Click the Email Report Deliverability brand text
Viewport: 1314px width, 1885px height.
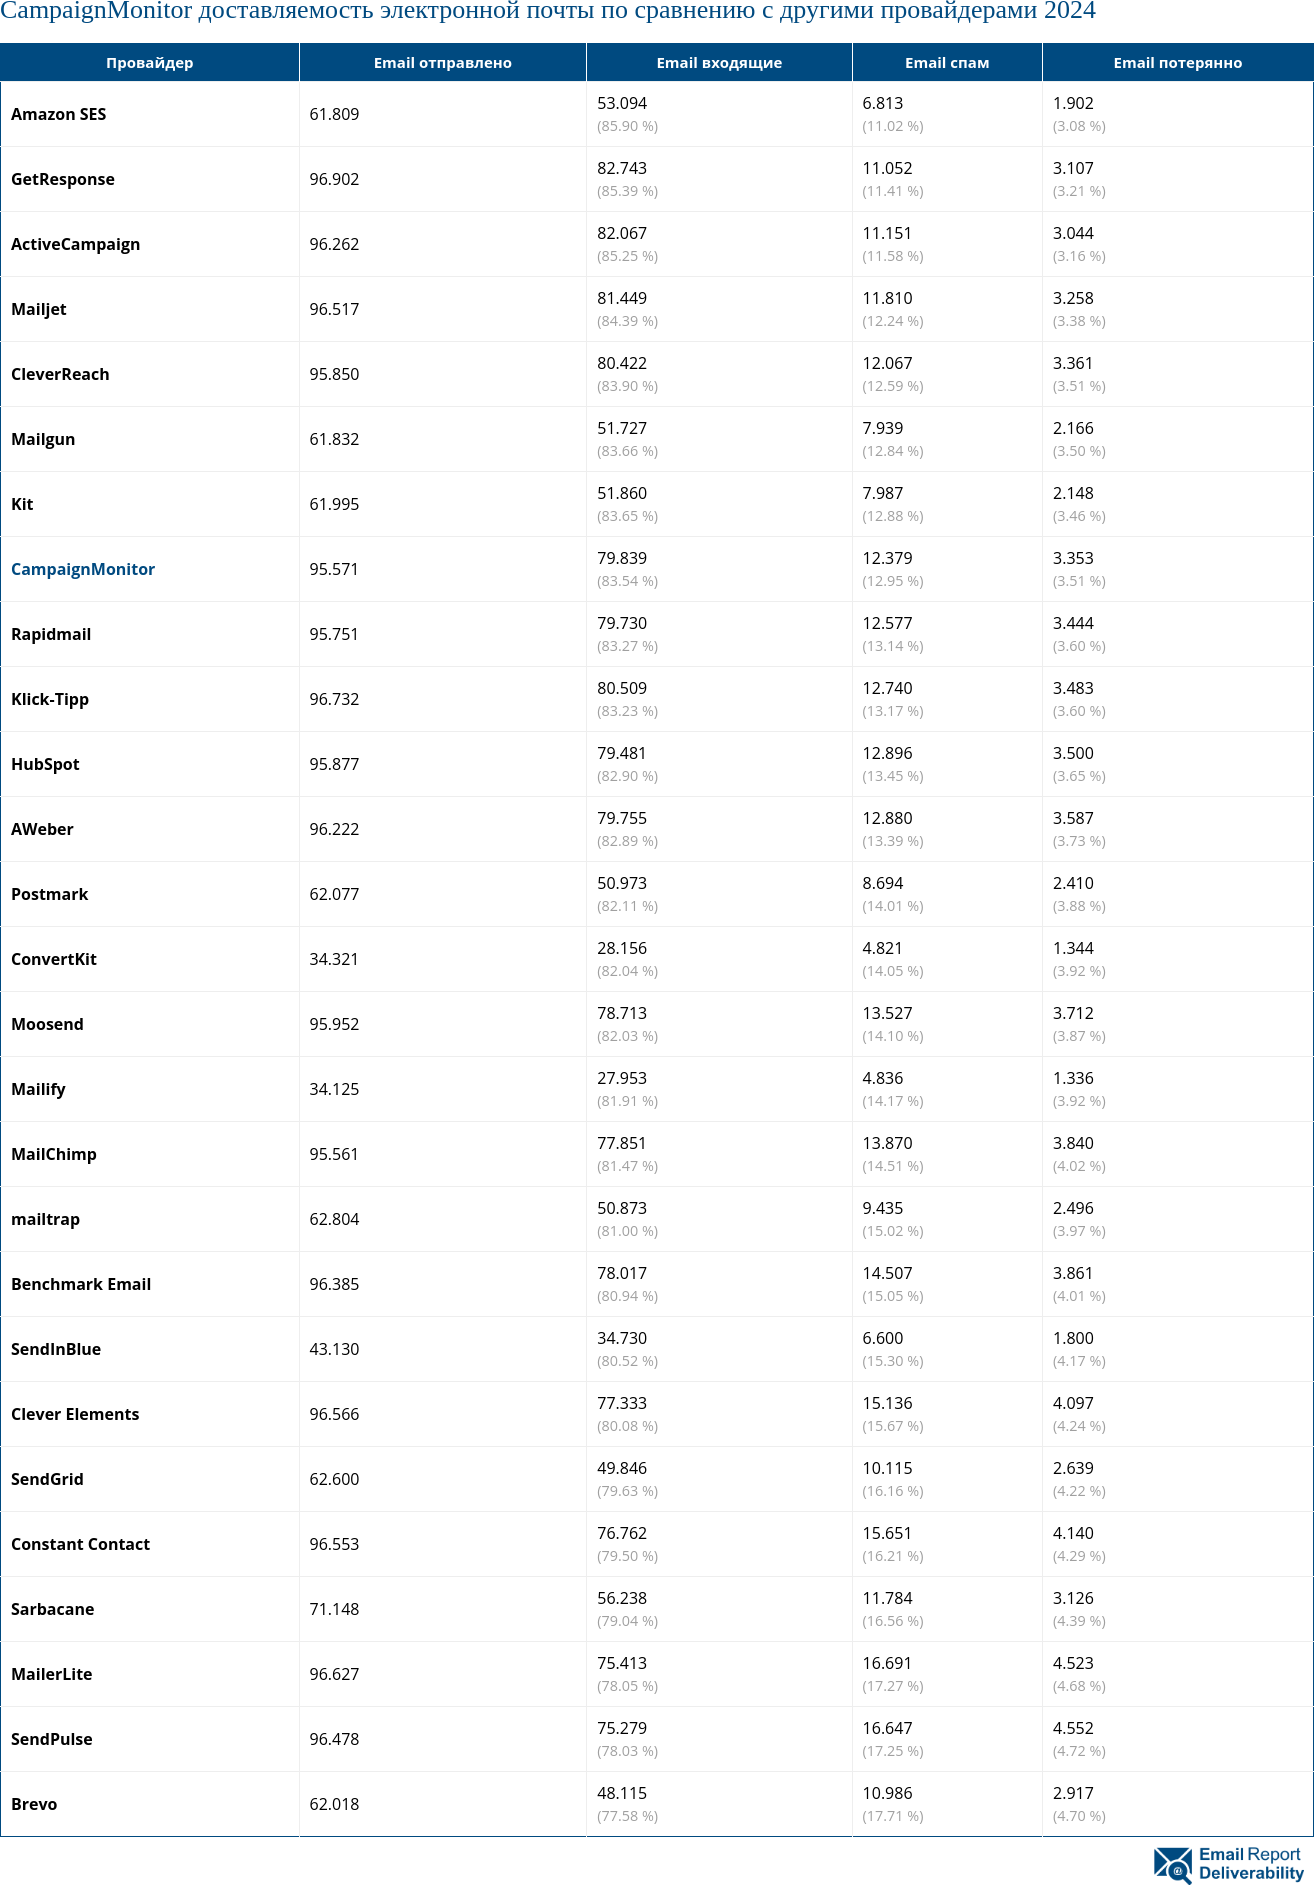[1251, 1864]
